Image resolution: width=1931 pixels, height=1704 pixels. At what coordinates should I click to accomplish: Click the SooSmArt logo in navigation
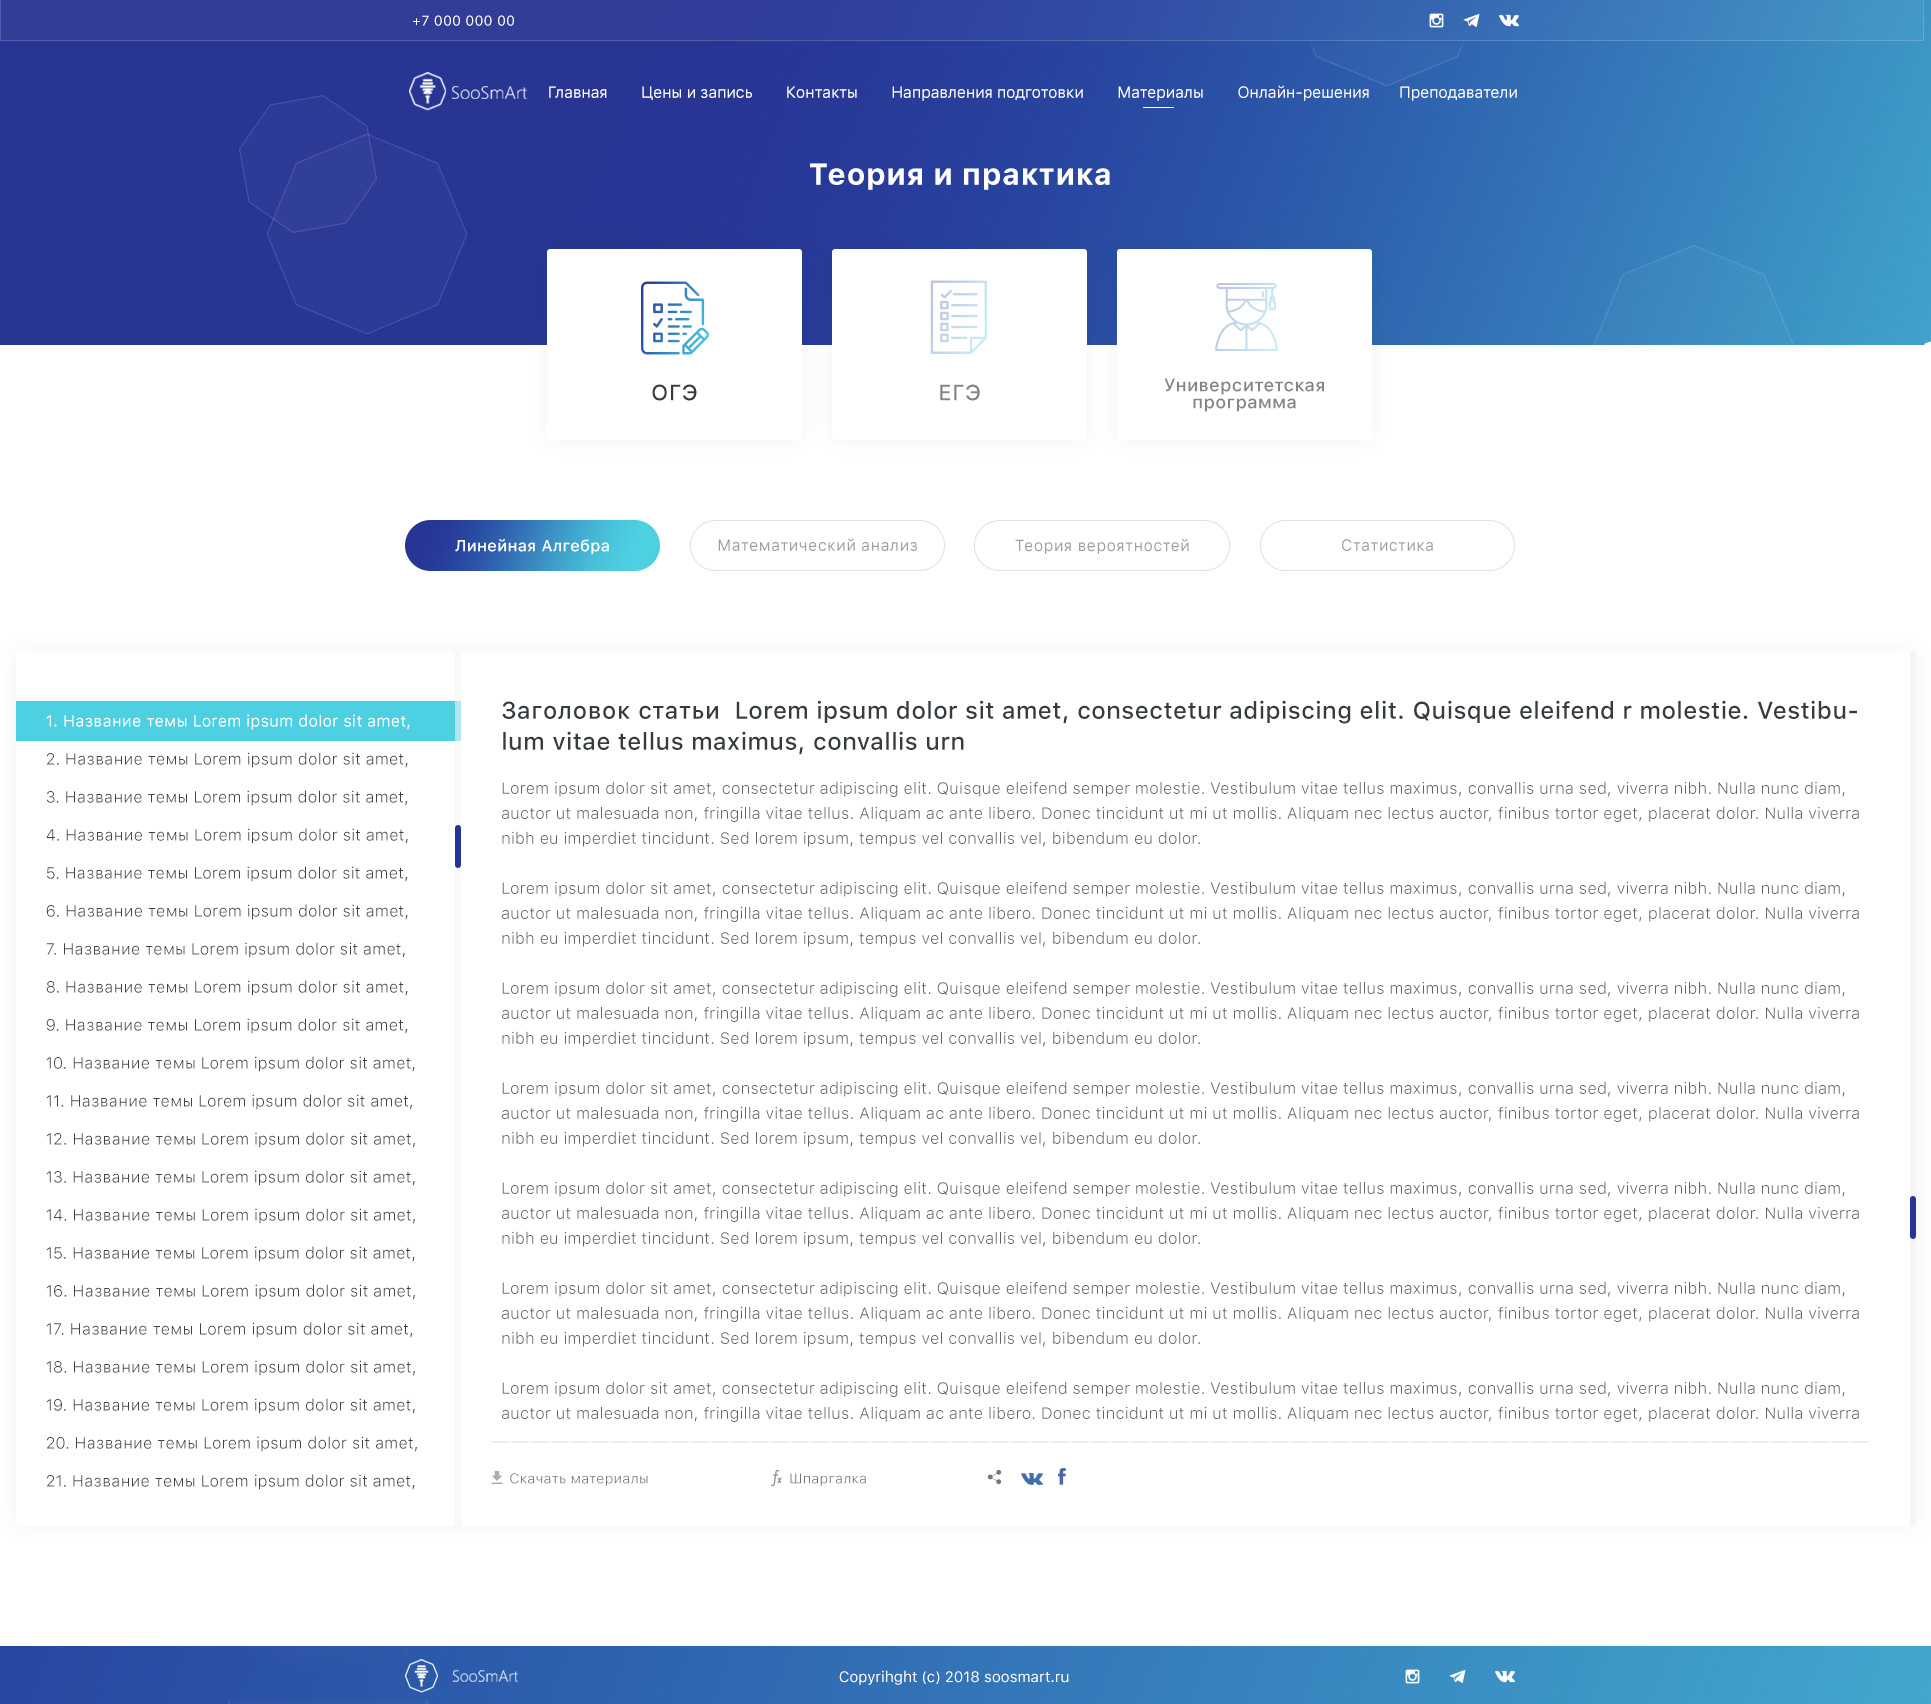click(468, 92)
